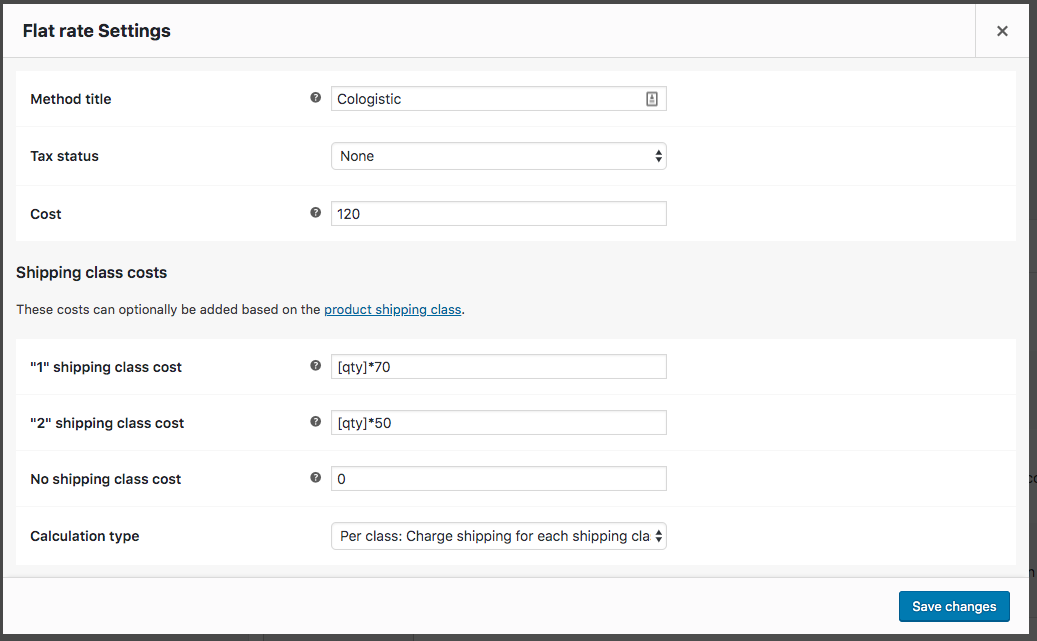Click help icon for No shipping class cost
The height and width of the screenshot is (641, 1037).
(x=316, y=478)
